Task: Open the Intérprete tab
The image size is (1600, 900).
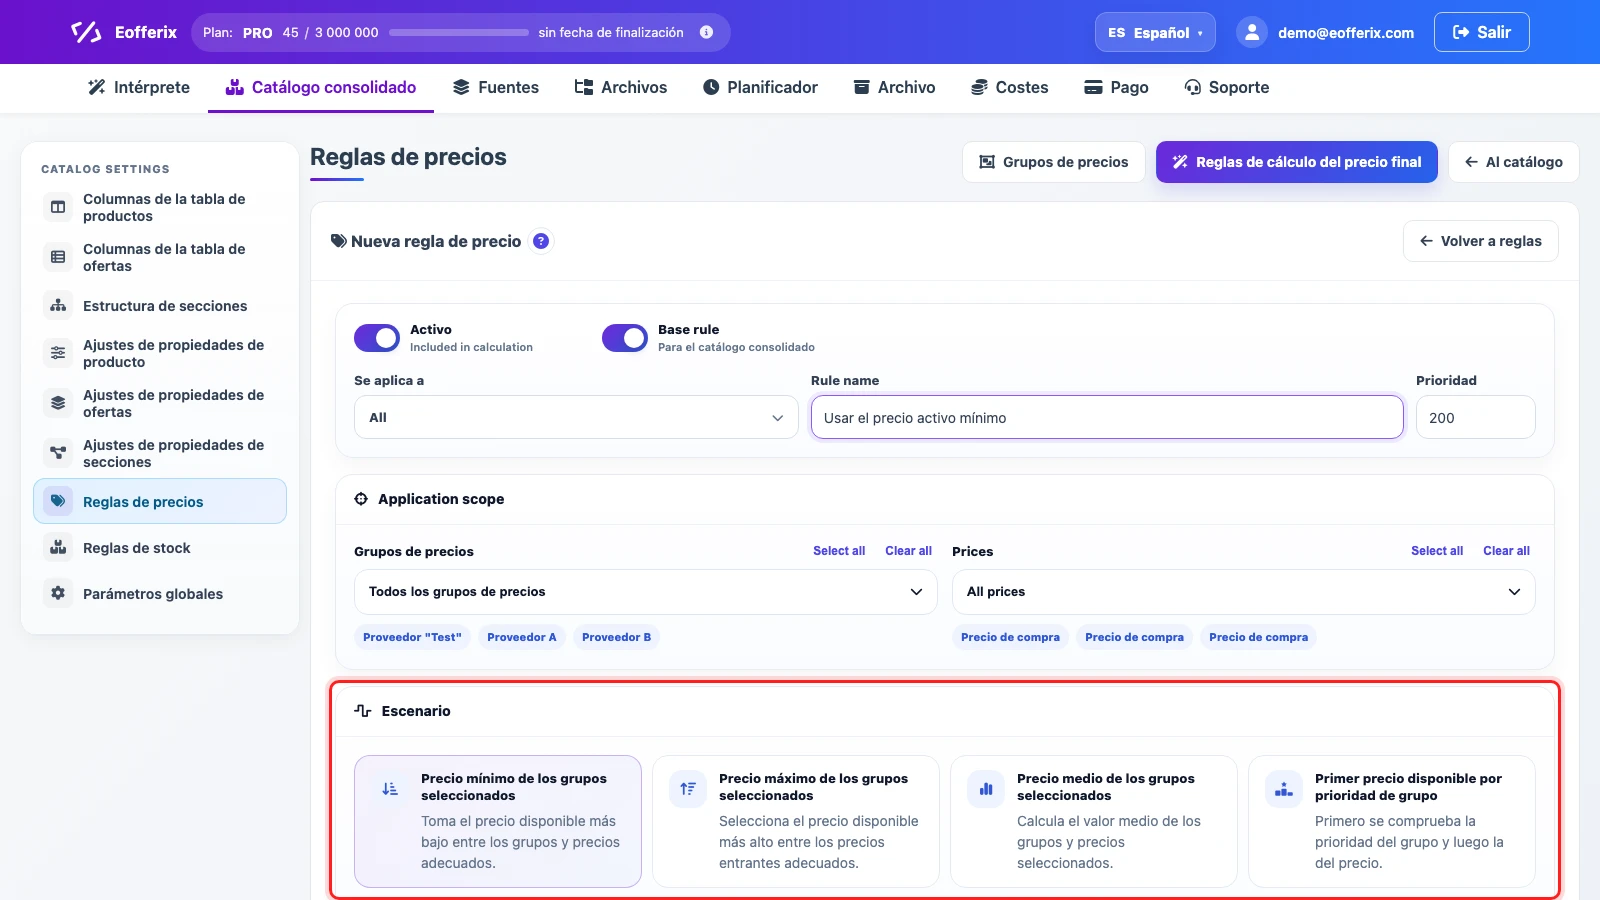Action: pos(139,87)
